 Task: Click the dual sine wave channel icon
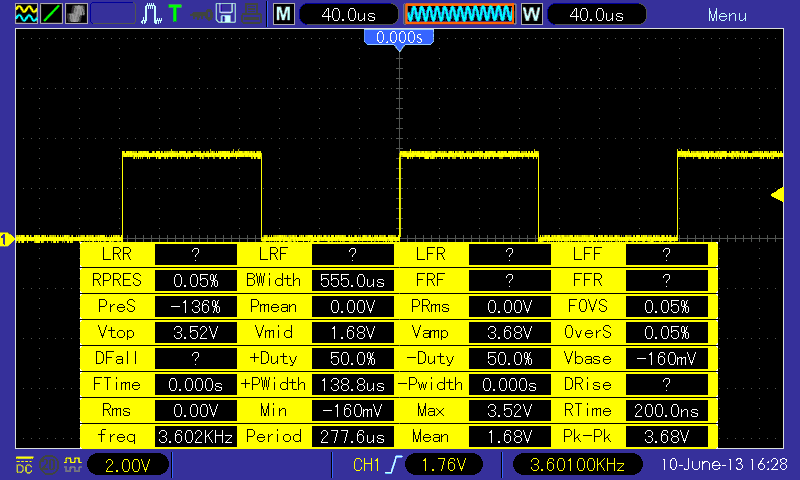pos(26,13)
